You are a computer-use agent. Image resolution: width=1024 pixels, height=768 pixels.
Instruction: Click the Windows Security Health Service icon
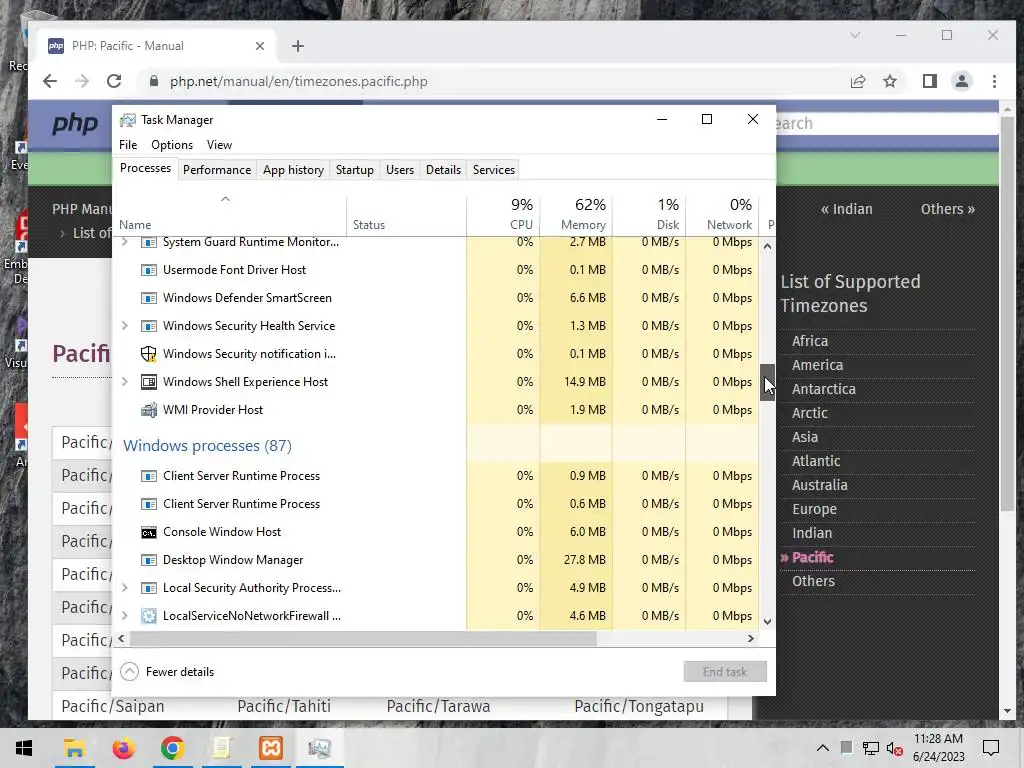coord(149,326)
